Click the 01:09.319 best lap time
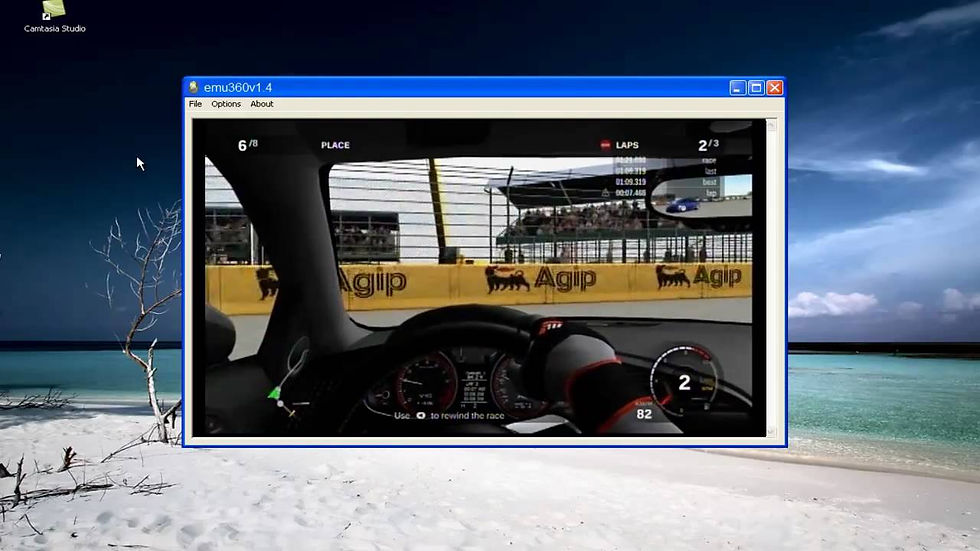The image size is (980, 551). pos(631,182)
